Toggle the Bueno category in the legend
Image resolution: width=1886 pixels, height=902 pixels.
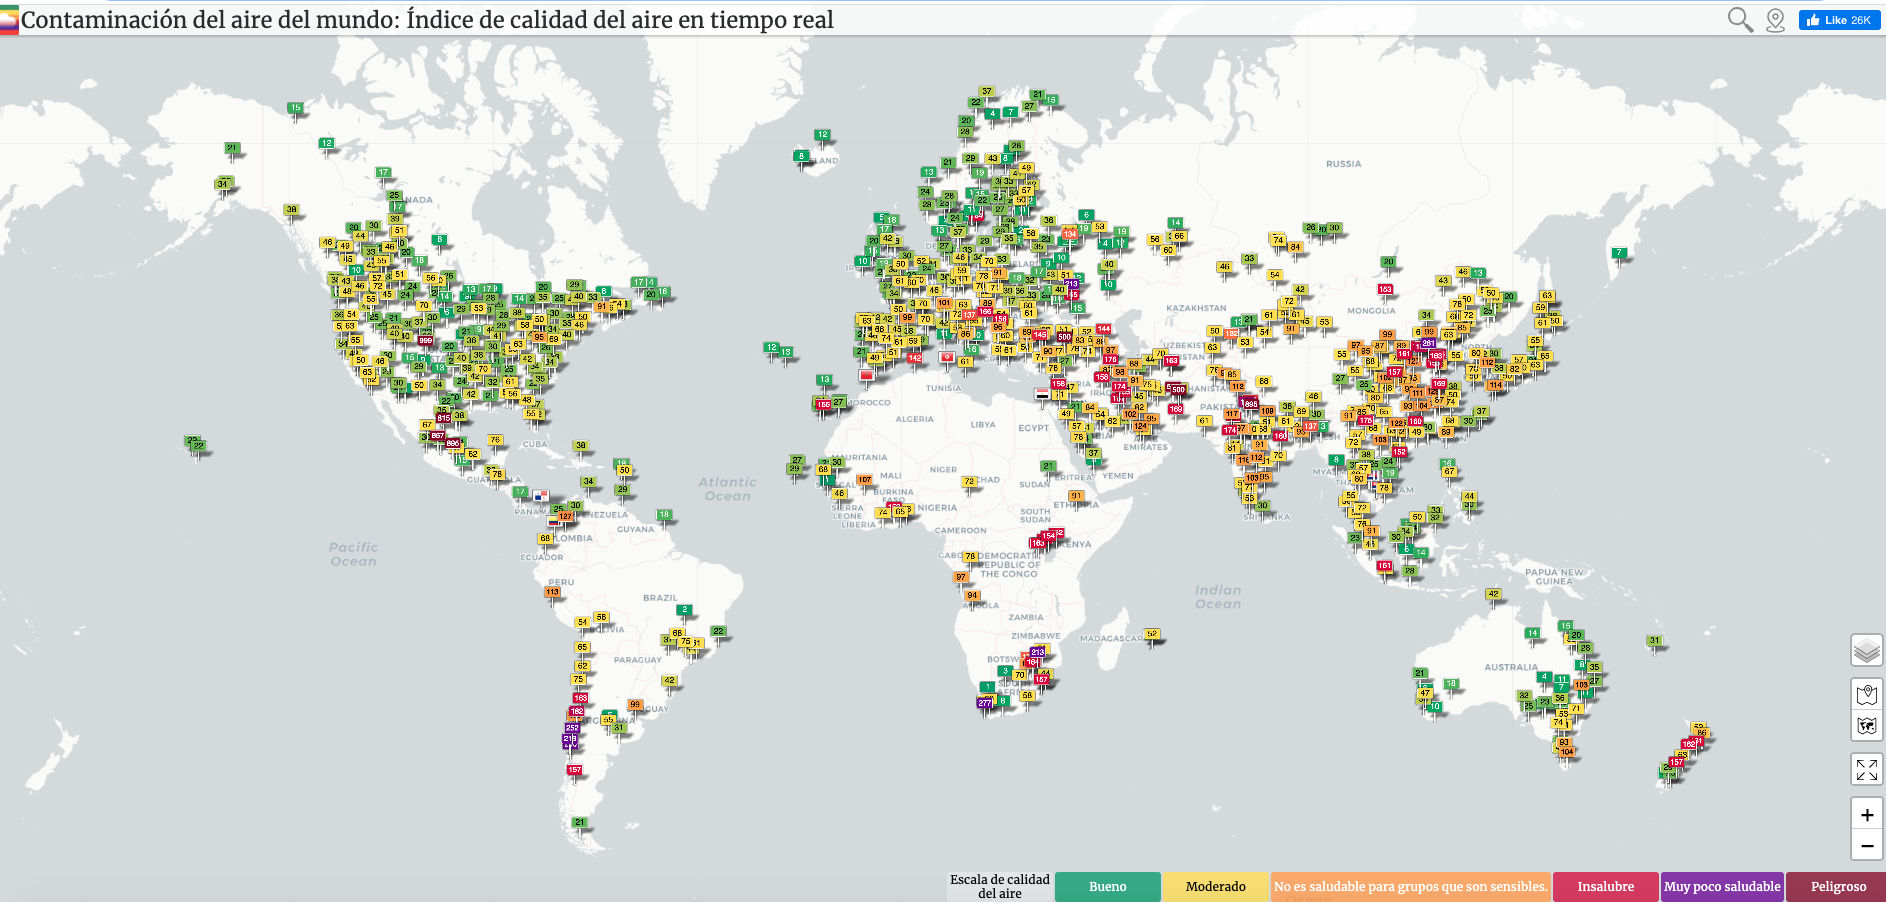(1108, 886)
